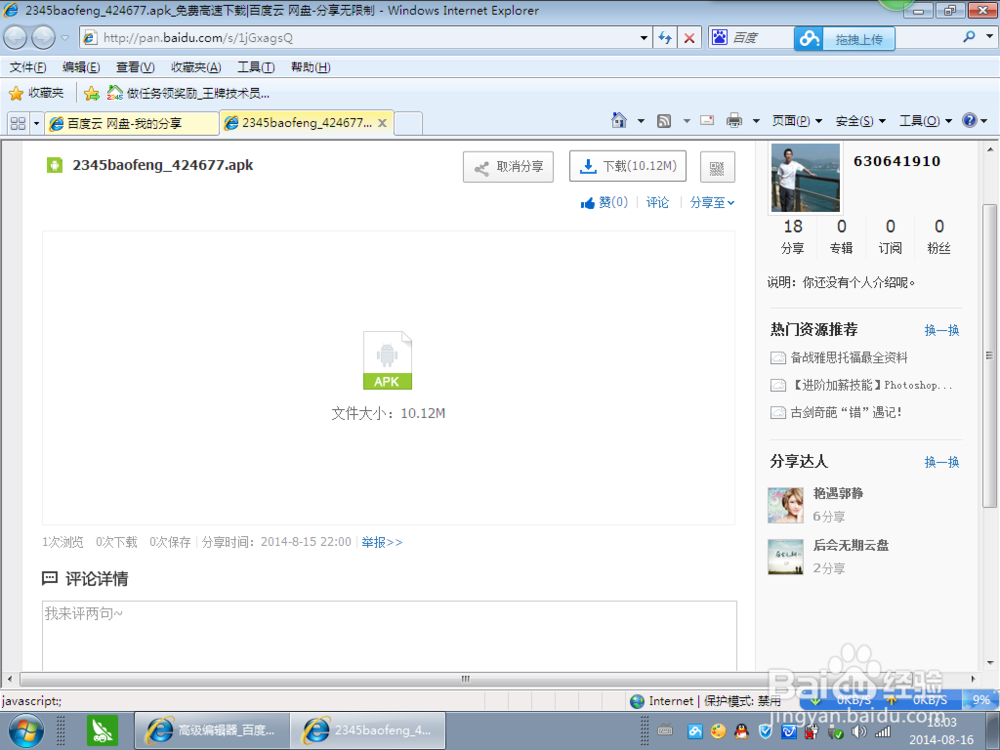Viewport: 1000px width, 750px height.
Task: Click the green taskbar application icon
Action: 102,731
